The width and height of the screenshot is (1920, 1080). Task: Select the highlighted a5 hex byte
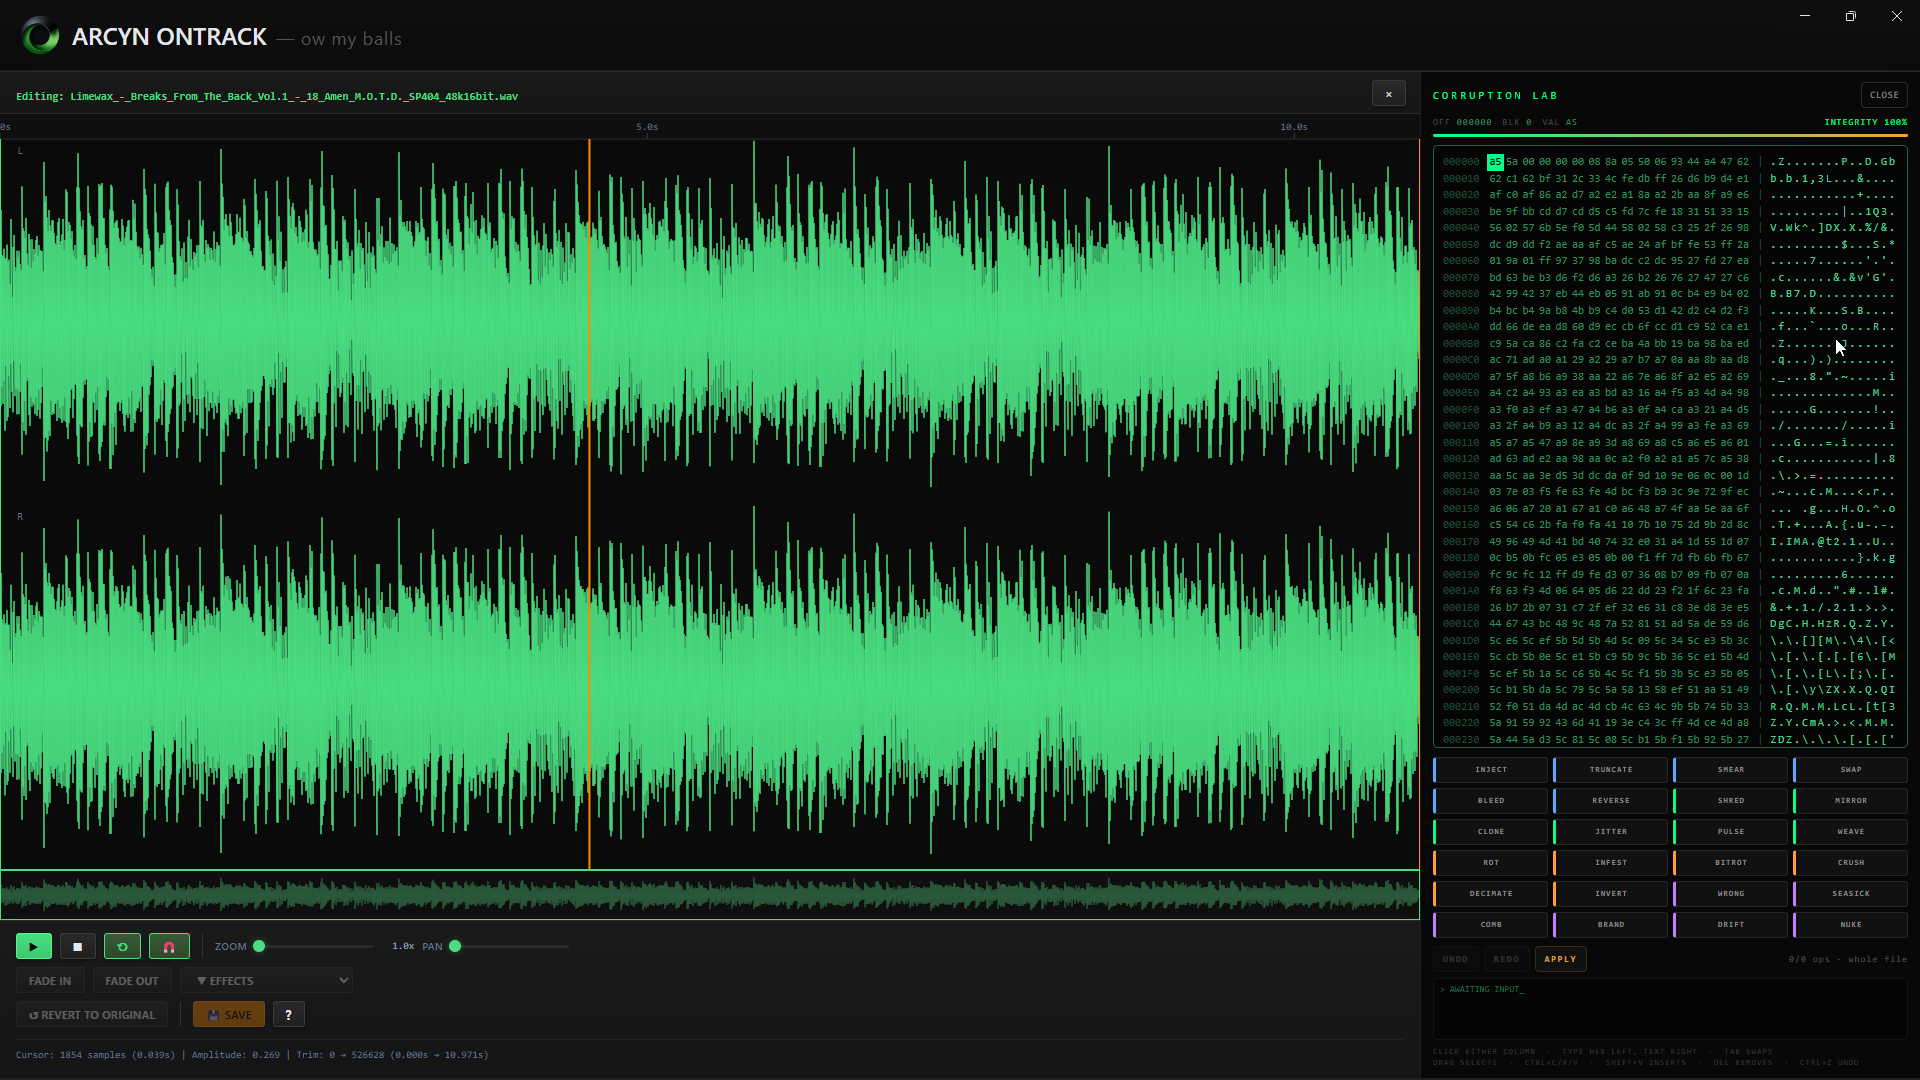point(1495,161)
